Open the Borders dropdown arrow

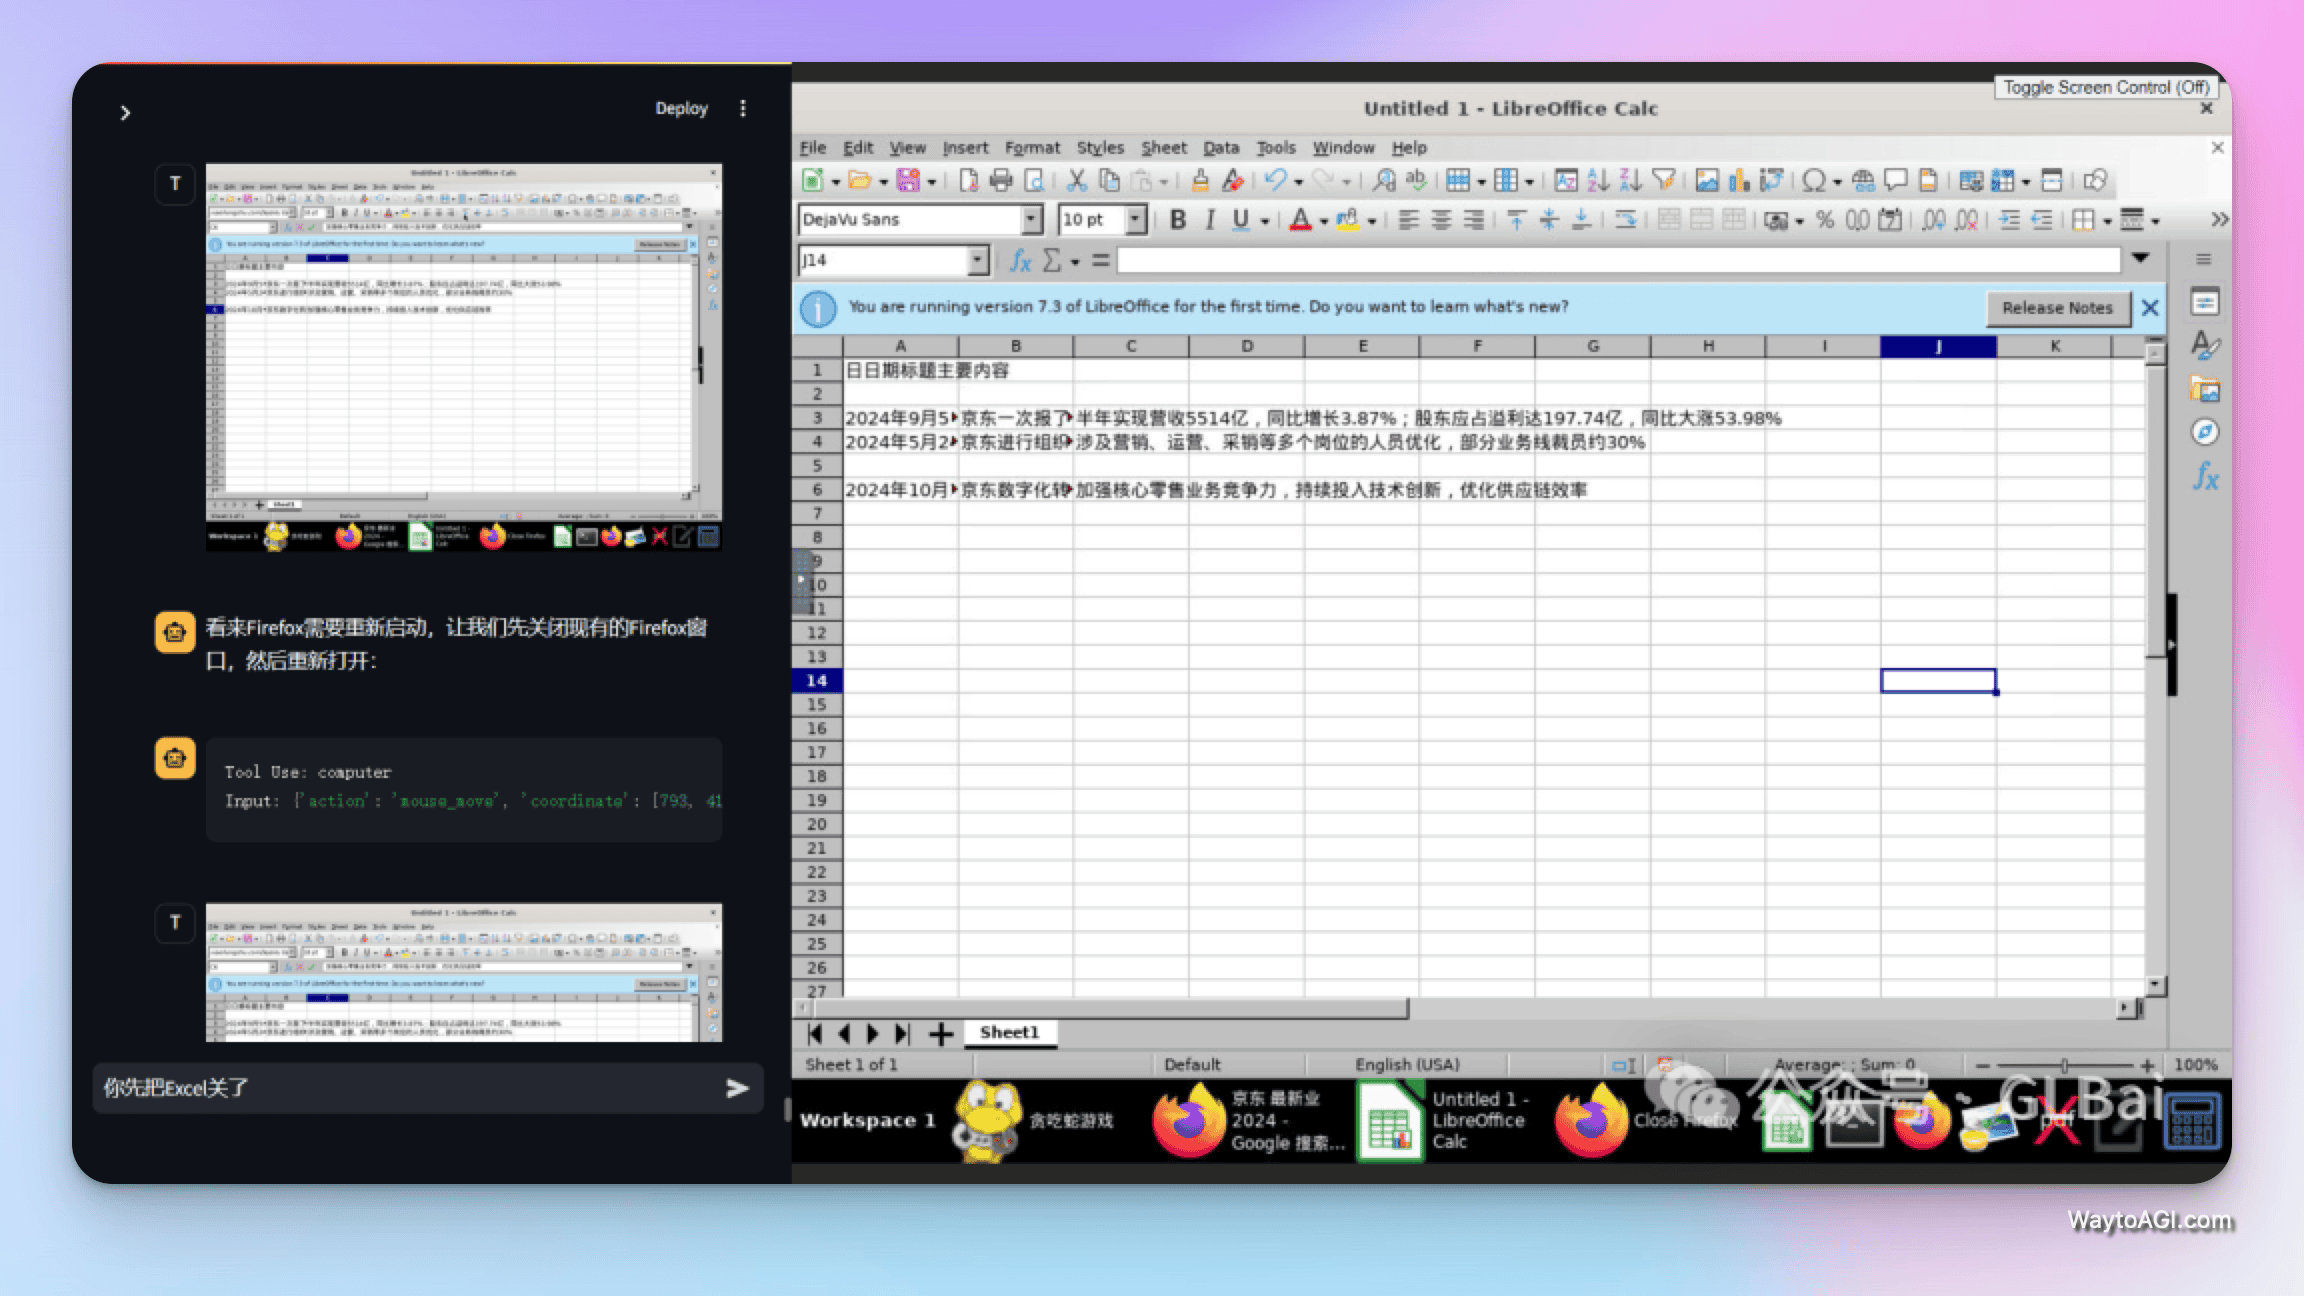[x=2107, y=221]
